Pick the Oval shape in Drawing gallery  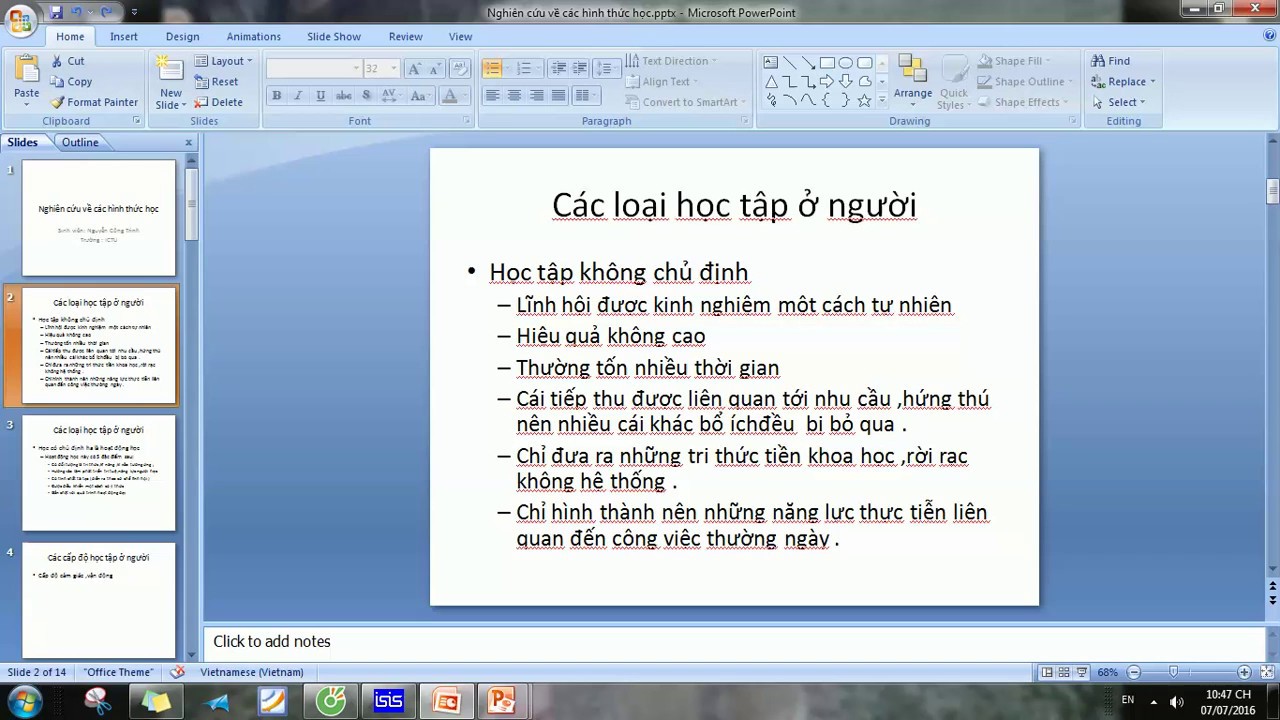846,63
